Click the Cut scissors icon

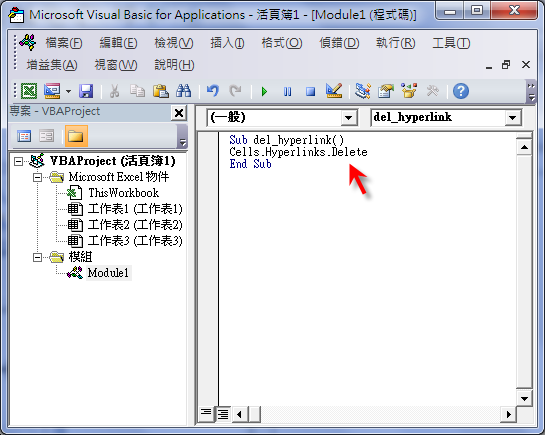pos(114,91)
